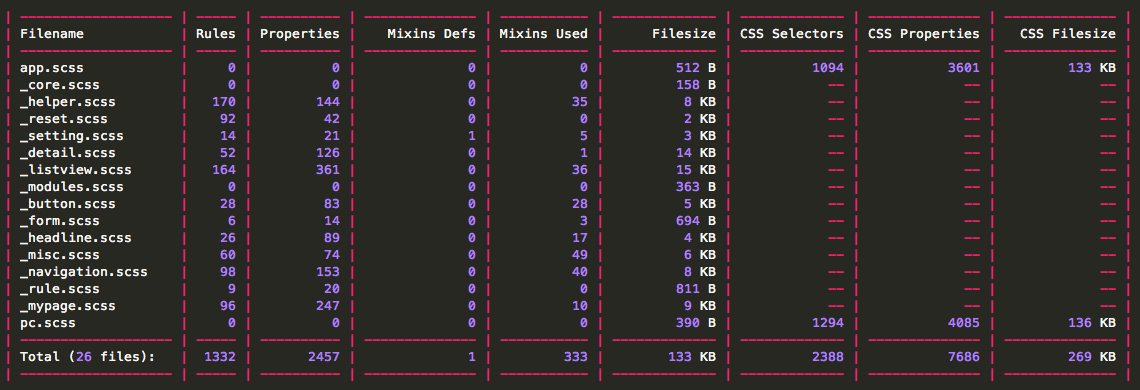Click app.scss CSS Selectors value 1094
Viewport: 1140px width, 390px height.
coord(827,68)
